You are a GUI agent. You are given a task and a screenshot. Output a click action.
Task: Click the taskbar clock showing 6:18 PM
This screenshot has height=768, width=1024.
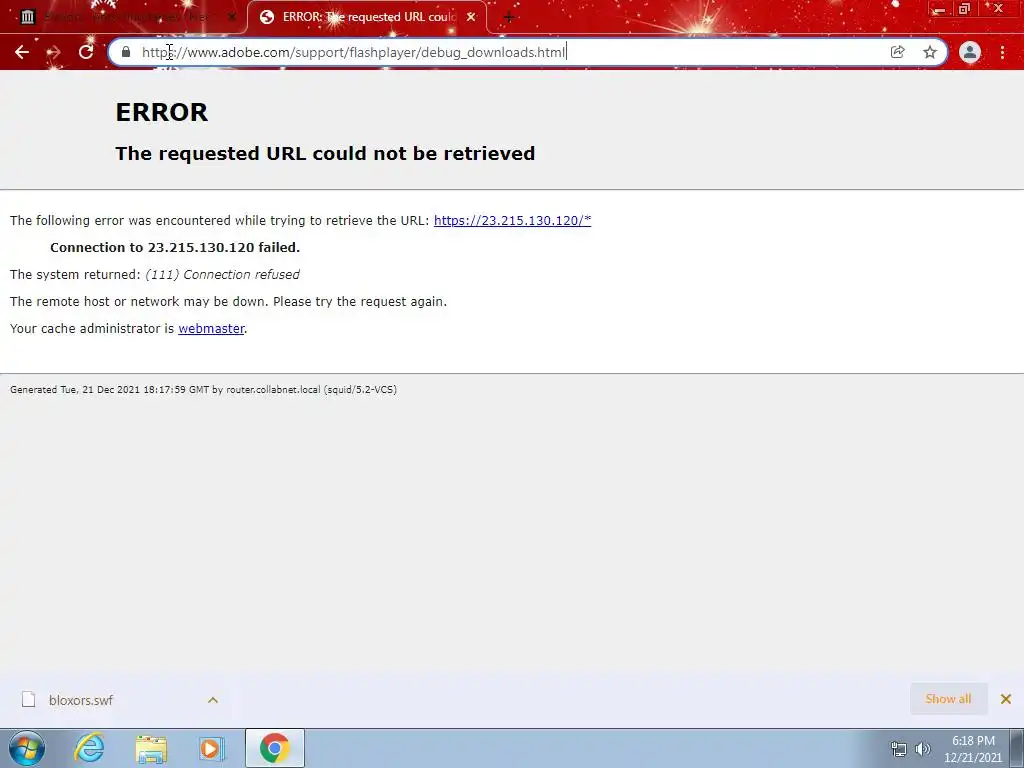(x=973, y=749)
